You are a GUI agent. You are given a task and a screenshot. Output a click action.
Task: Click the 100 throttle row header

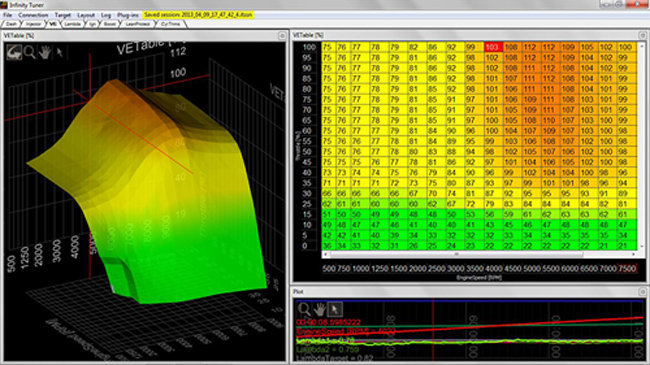point(309,47)
